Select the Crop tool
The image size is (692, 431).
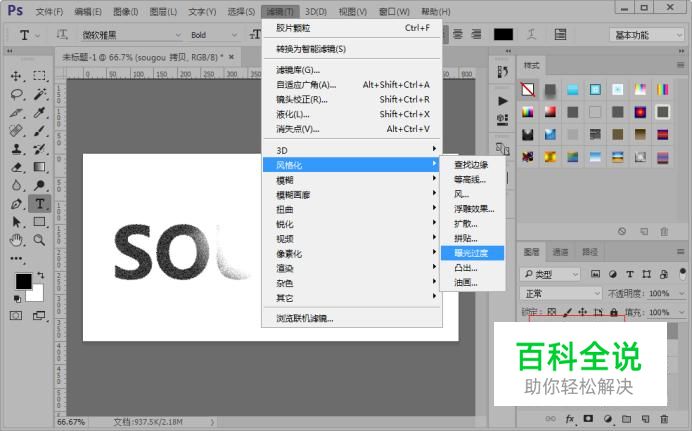pos(16,112)
